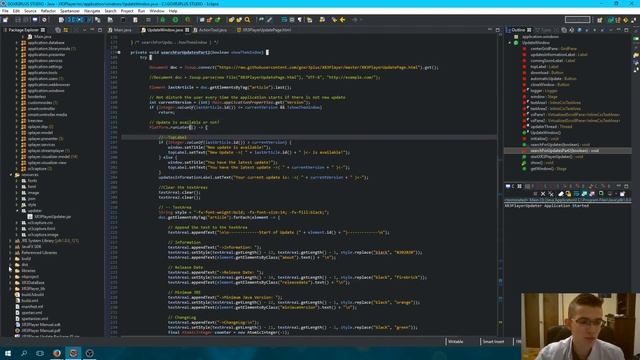Image resolution: width=640 pixels, height=360 pixels.
Task: Click Remove All Terminated Launches double-X icon
Action: (551, 194)
